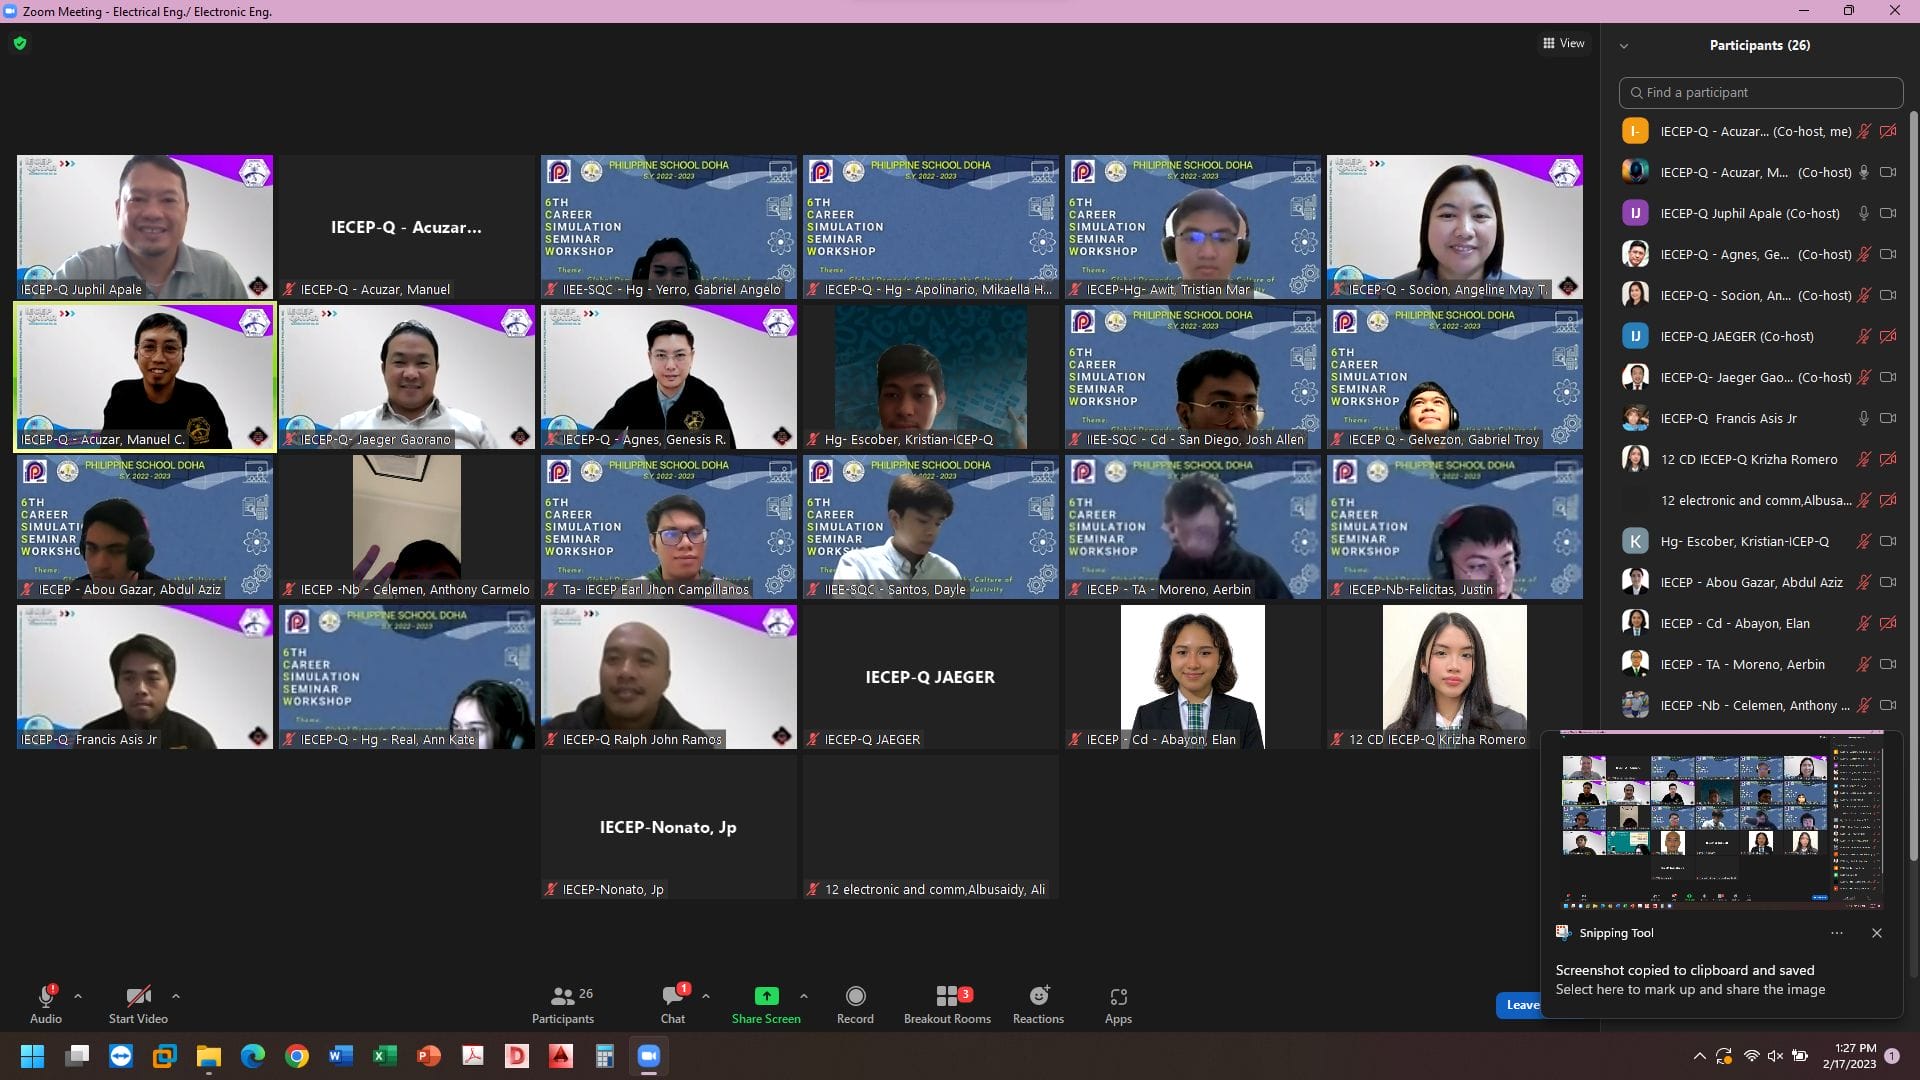Toggle camera icon for IECEP-Q Francis Asis Jr
The height and width of the screenshot is (1080, 1920).
[1888, 418]
